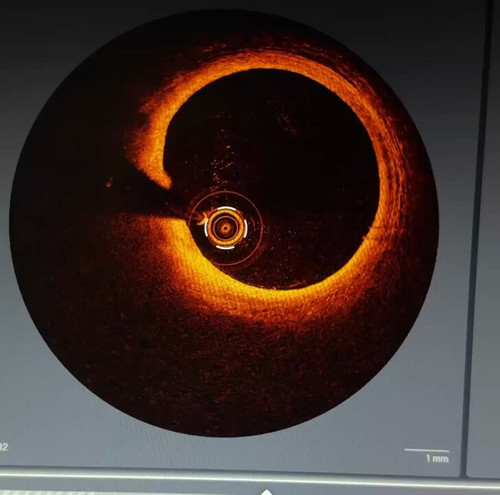Click the "1 mm" scale bar label
500x495 pixels.
437,459
